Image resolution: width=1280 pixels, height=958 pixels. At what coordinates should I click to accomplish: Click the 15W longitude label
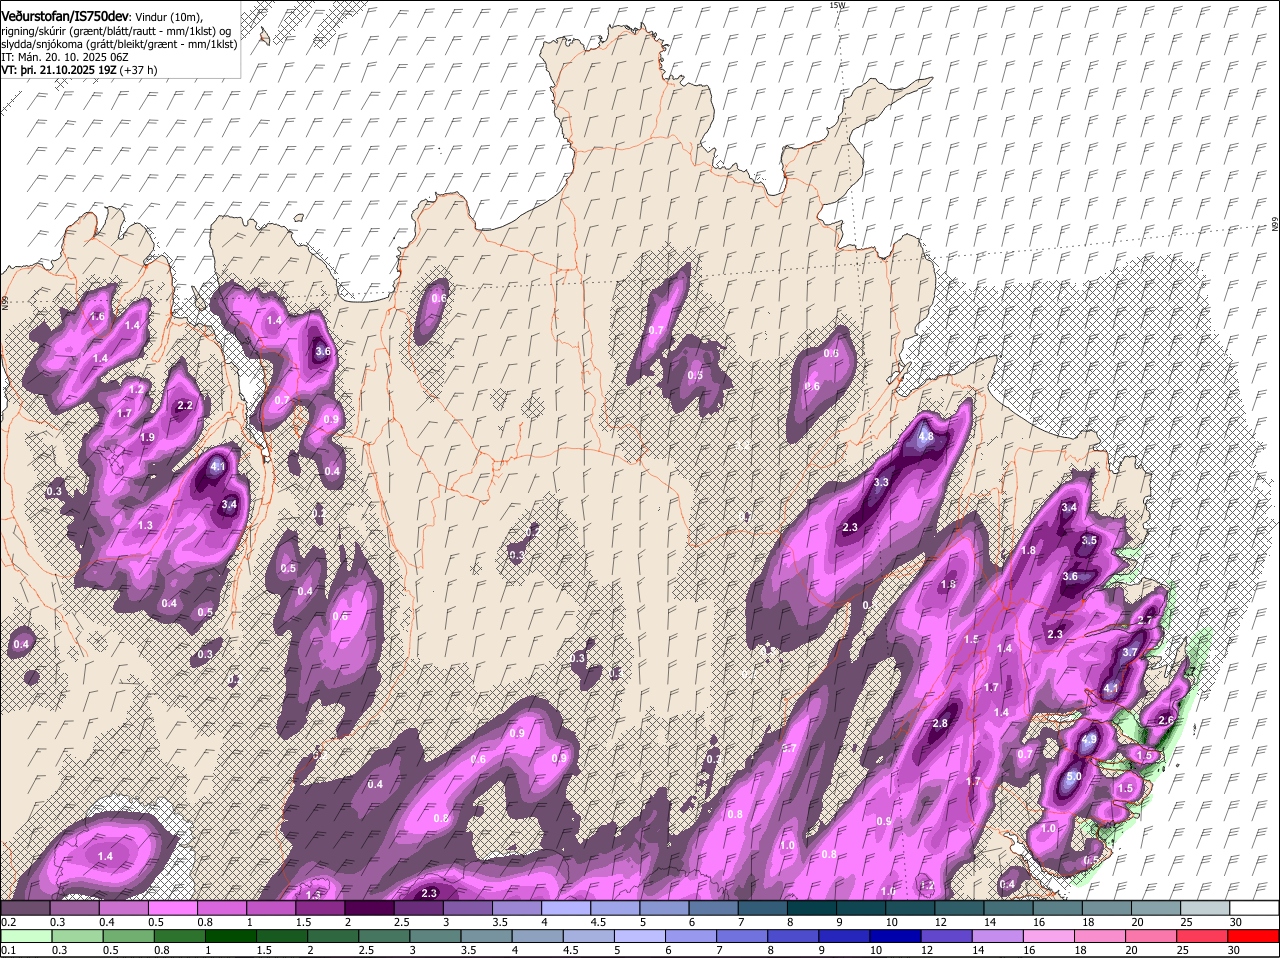(838, 5)
